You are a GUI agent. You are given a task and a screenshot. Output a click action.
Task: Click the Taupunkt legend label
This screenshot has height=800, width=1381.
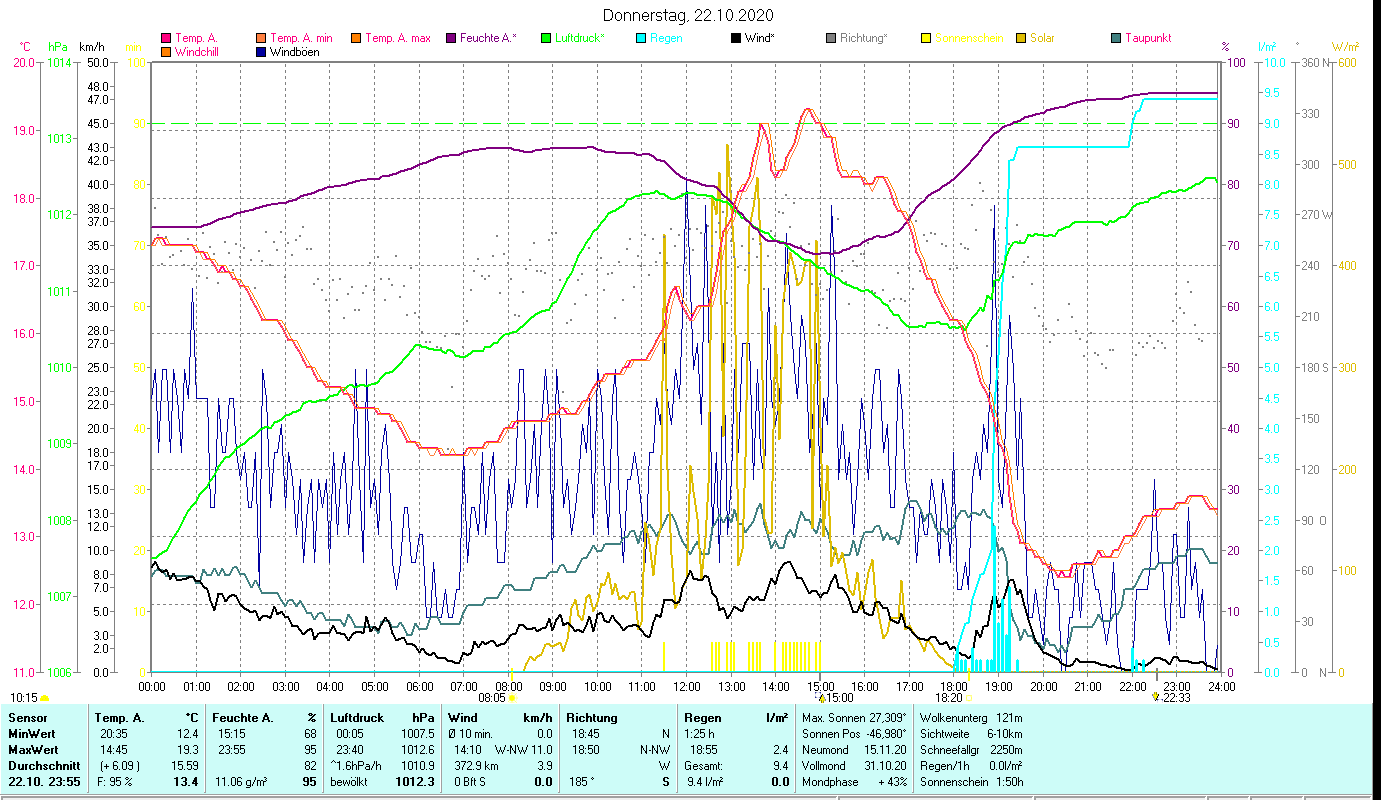click(x=1148, y=38)
